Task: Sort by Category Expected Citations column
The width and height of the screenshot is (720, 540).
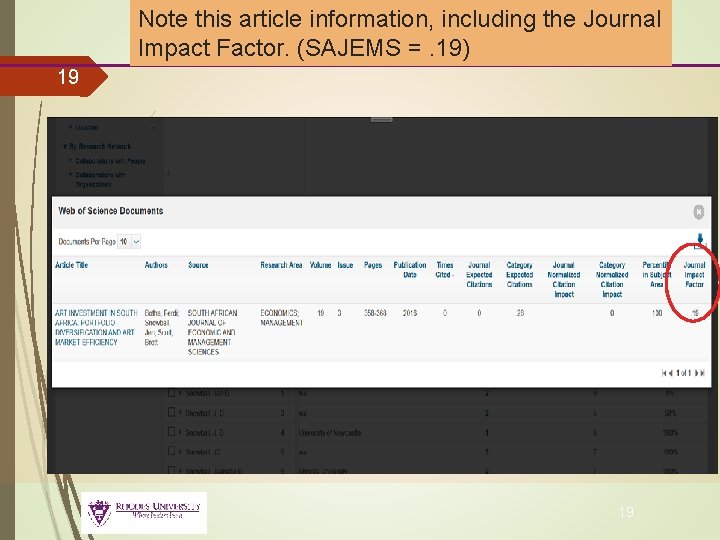Action: click(x=519, y=275)
